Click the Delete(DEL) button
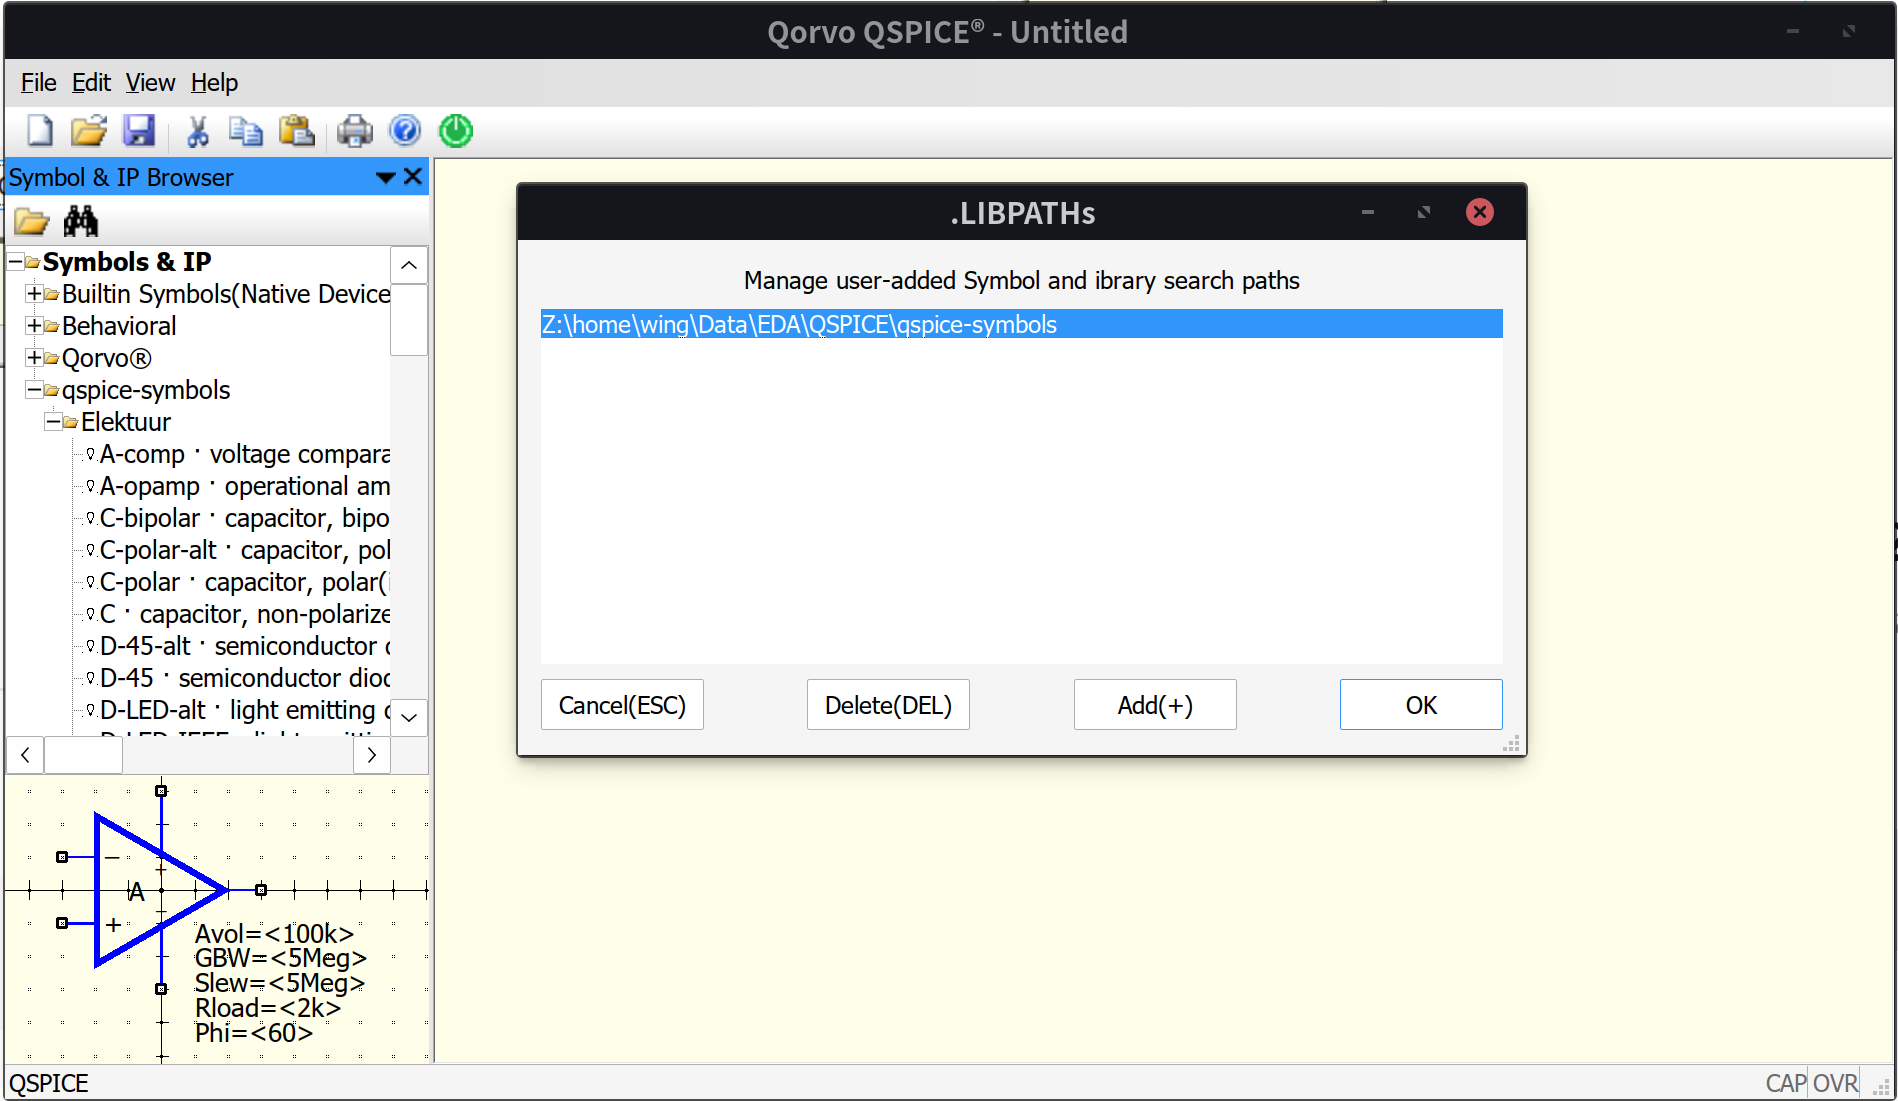This screenshot has width=1898, height=1101. [x=888, y=705]
